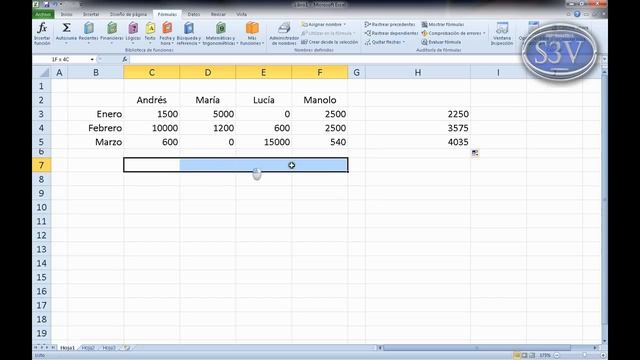
Task: Click Crear desde la selección
Action: pos(329,42)
